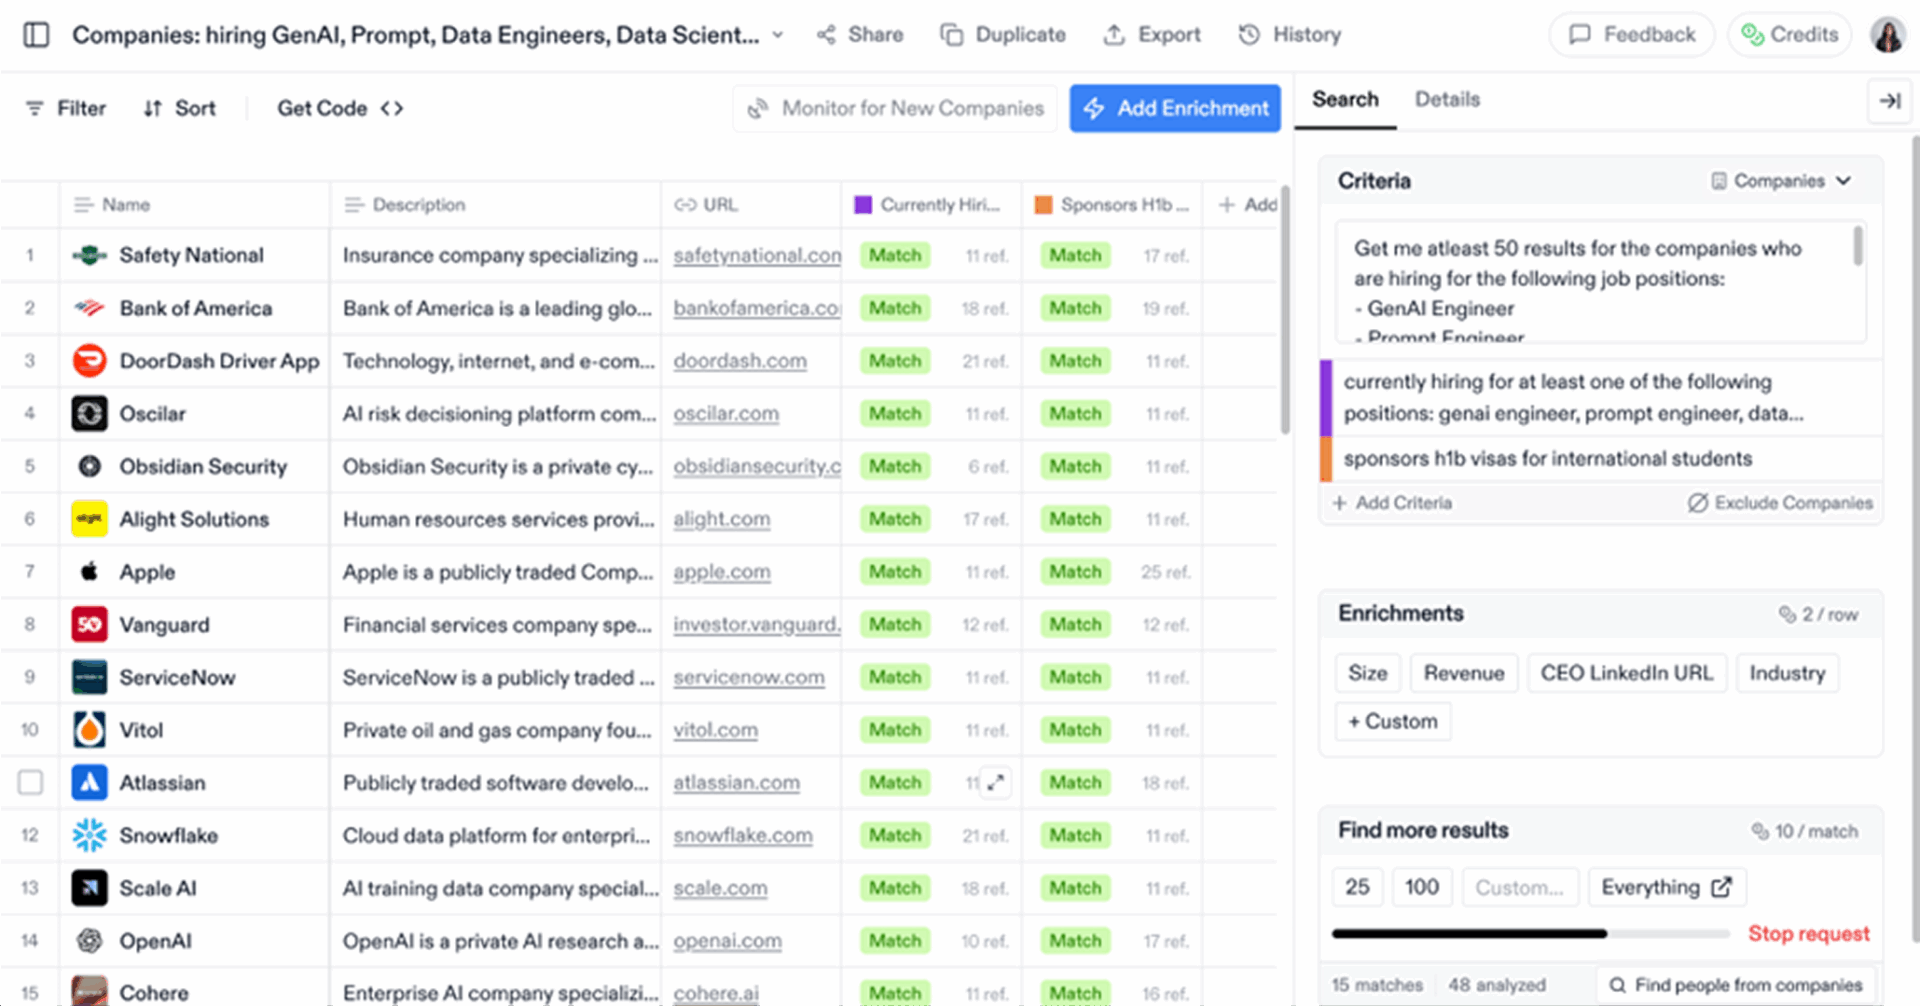Expand the Atlassian hiring match cell
The image size is (1920, 1006).
(x=995, y=783)
